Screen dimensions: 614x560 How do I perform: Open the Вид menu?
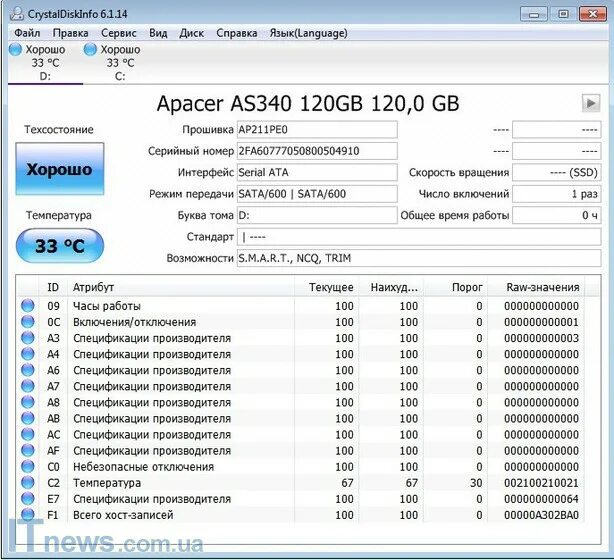158,33
